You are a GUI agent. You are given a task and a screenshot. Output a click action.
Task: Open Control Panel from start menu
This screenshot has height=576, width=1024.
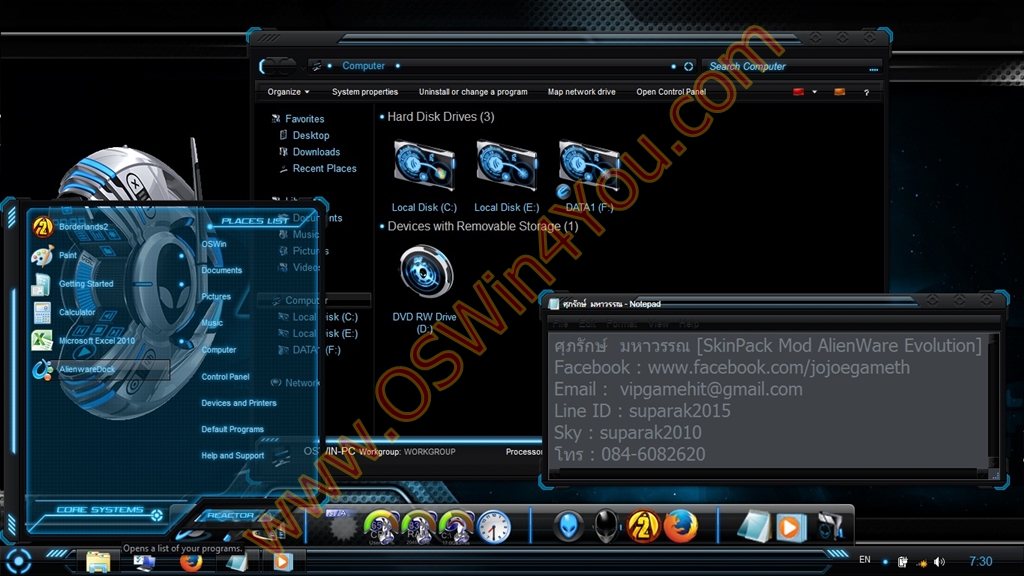pyautogui.click(x=225, y=377)
